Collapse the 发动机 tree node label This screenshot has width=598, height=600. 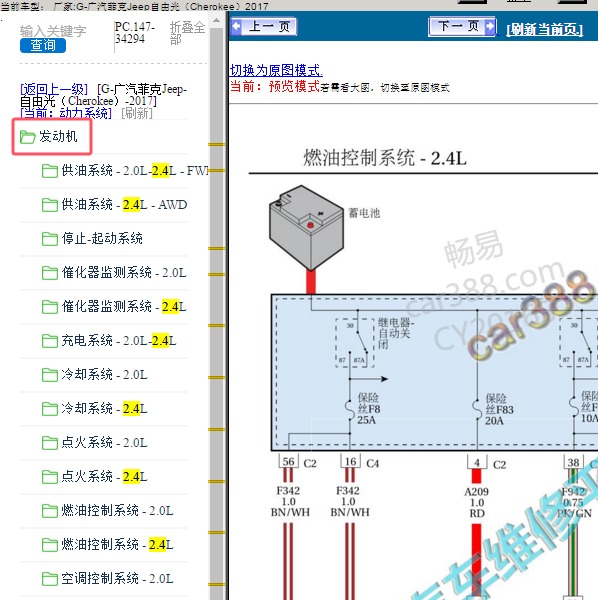click(x=58, y=136)
